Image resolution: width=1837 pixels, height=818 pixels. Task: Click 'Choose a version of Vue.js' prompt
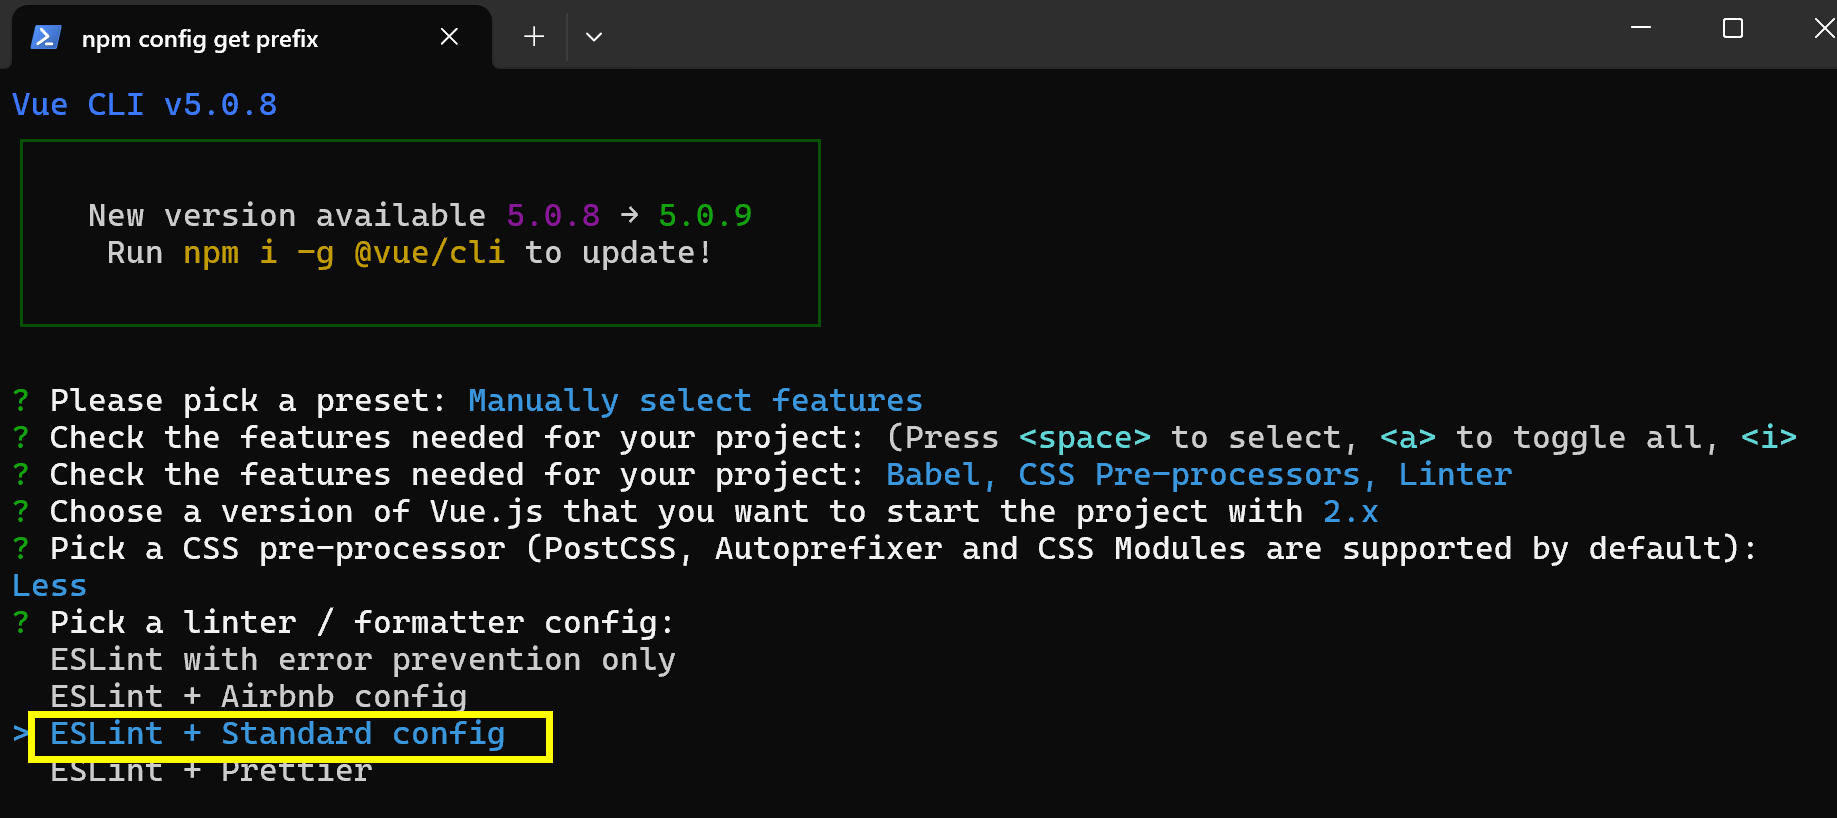297,512
